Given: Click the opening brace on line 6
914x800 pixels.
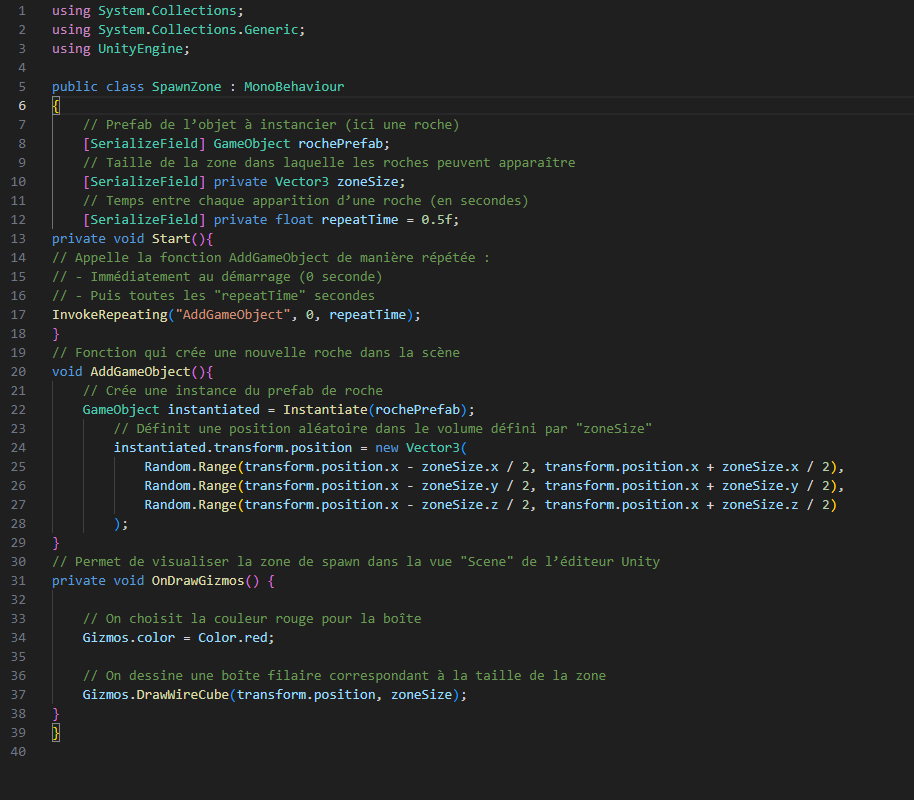Looking at the screenshot, I should click(56, 106).
